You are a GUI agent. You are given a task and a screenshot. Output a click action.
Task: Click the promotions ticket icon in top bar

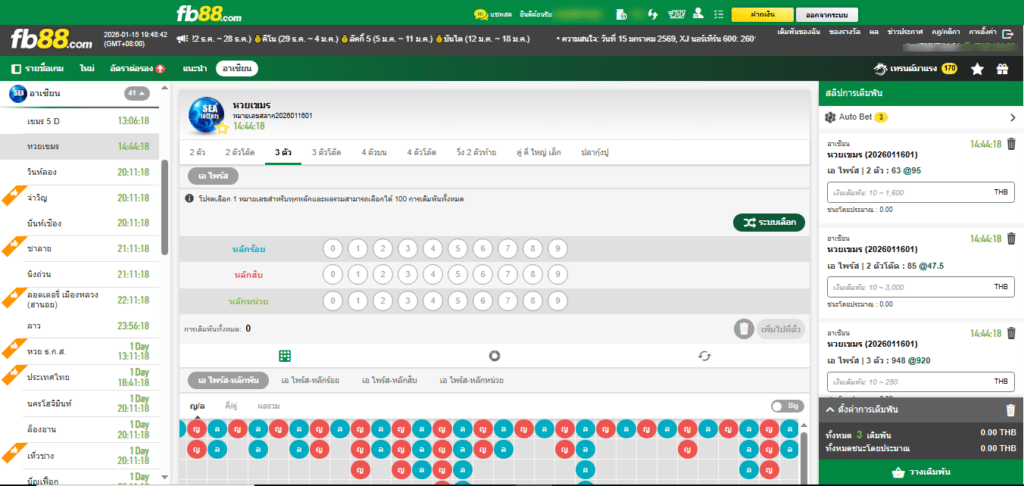(675, 14)
